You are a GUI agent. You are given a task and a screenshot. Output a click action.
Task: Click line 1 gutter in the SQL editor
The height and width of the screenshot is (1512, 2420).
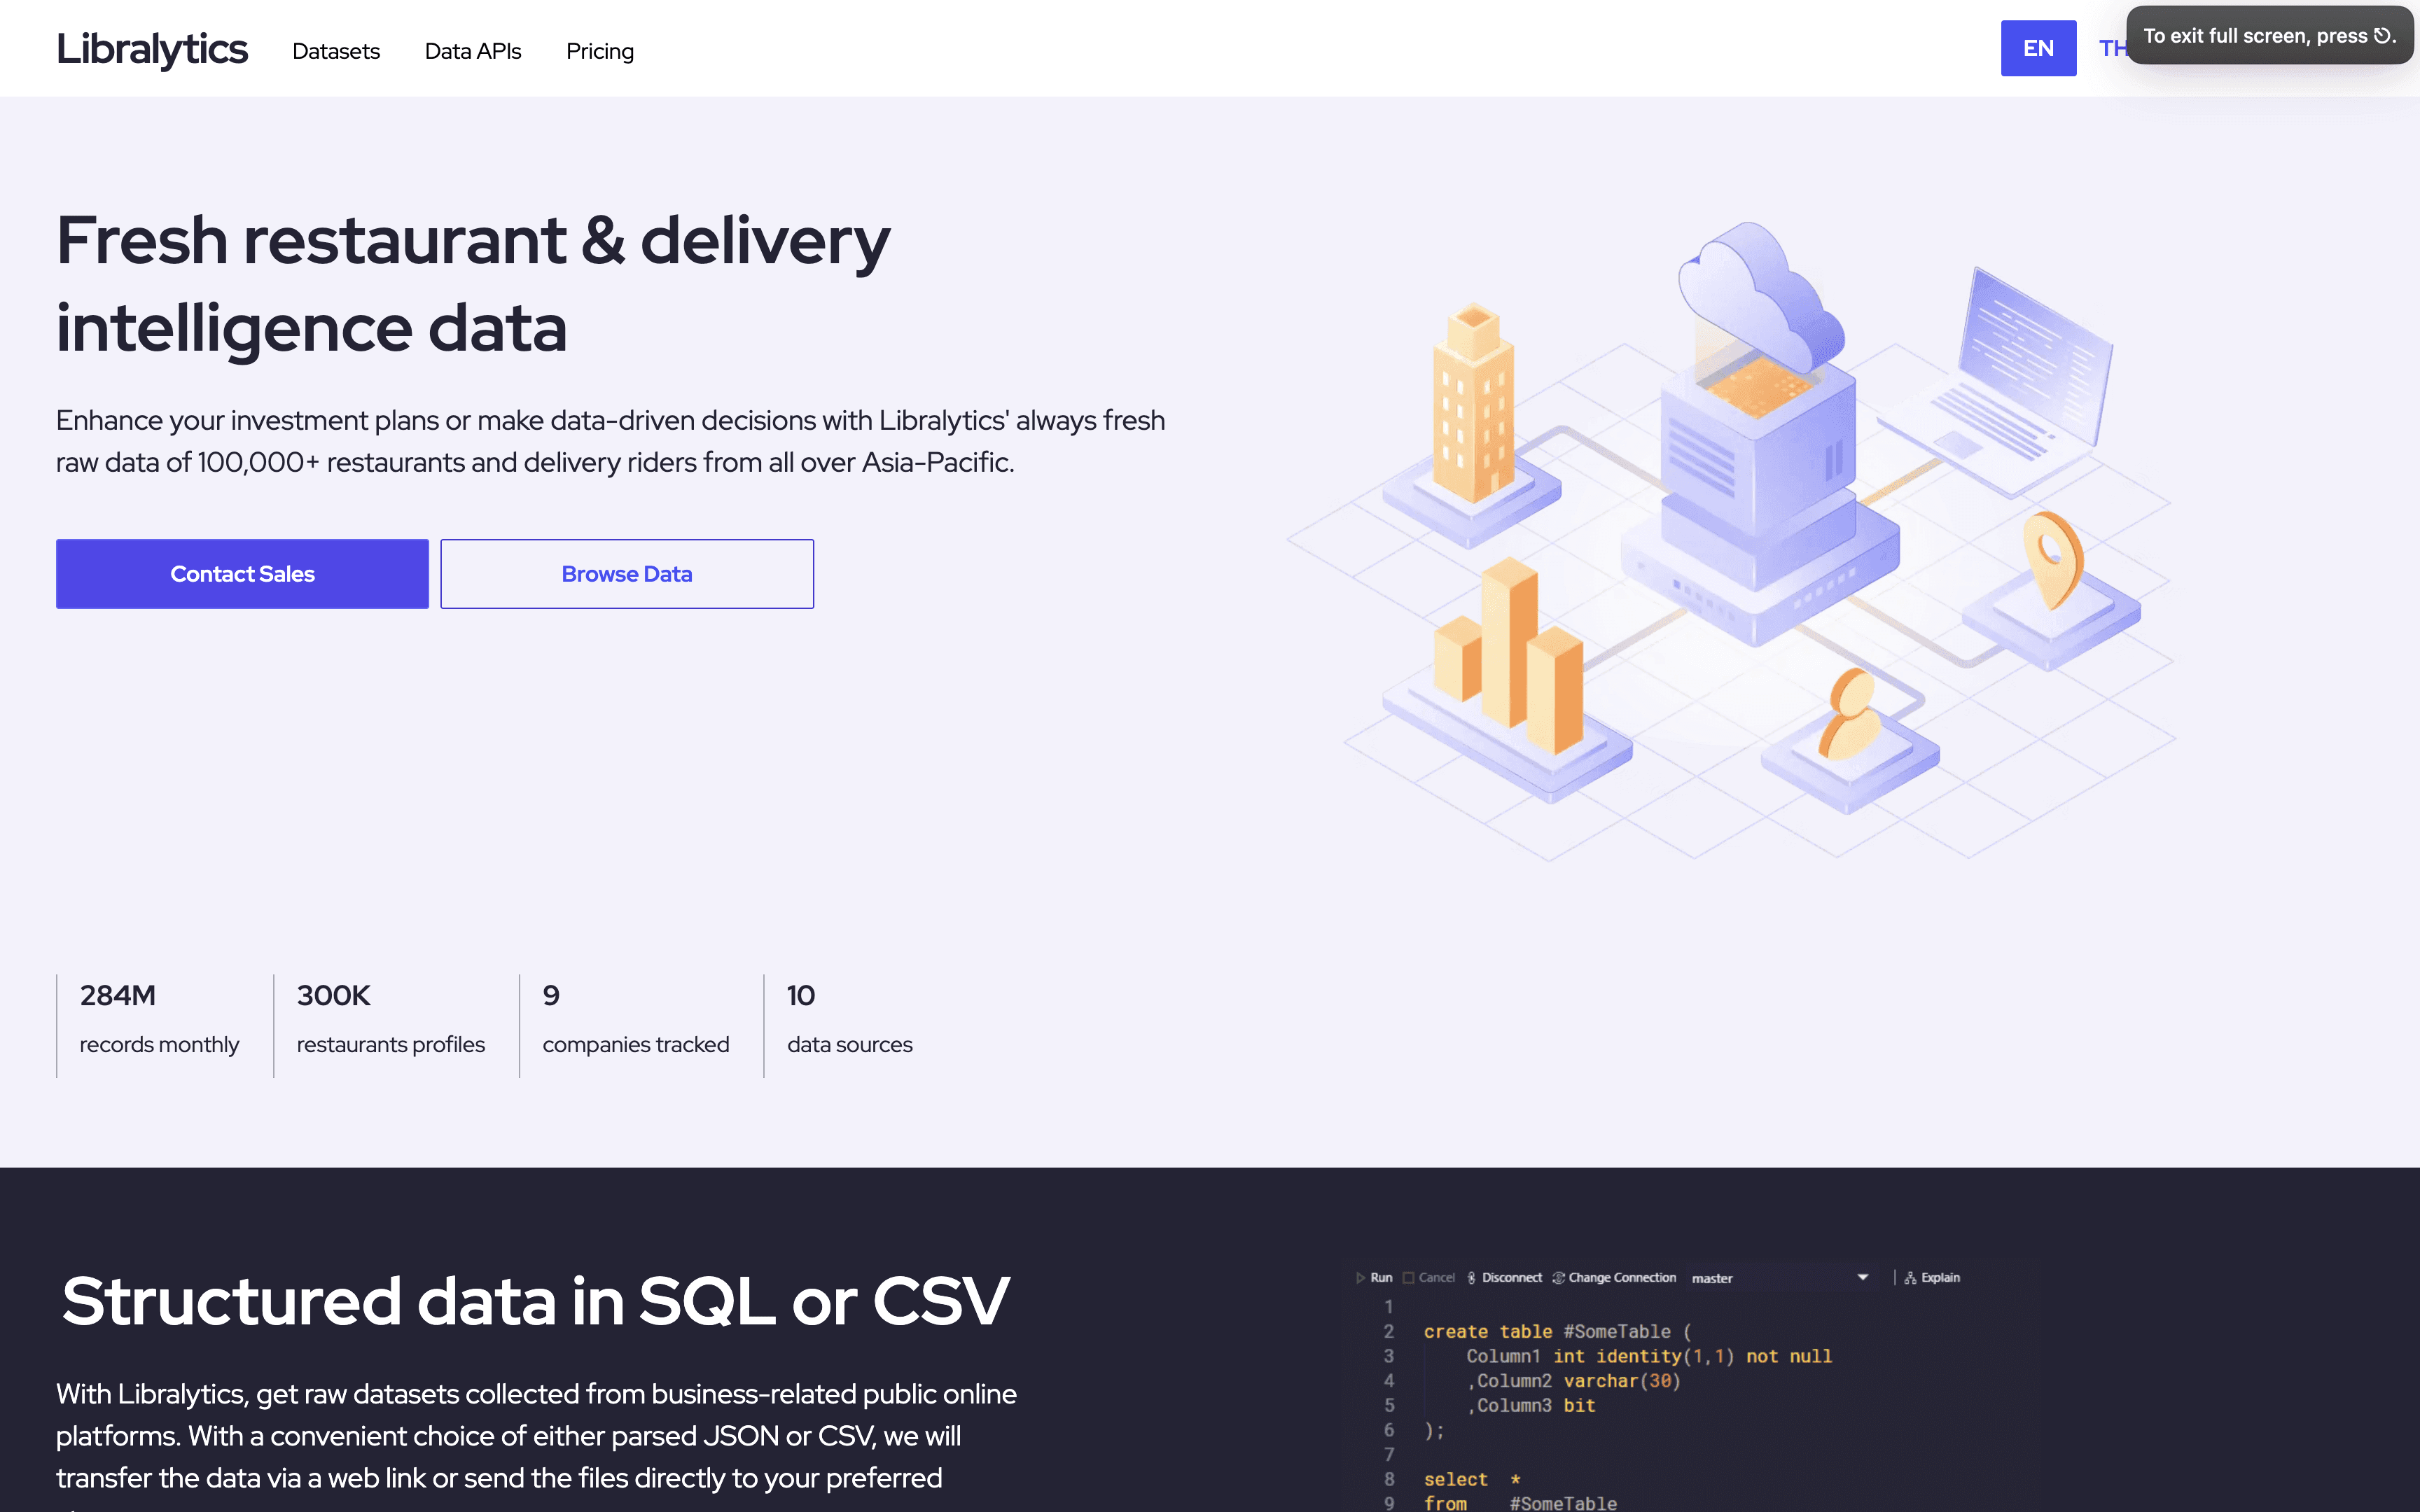click(1389, 1306)
